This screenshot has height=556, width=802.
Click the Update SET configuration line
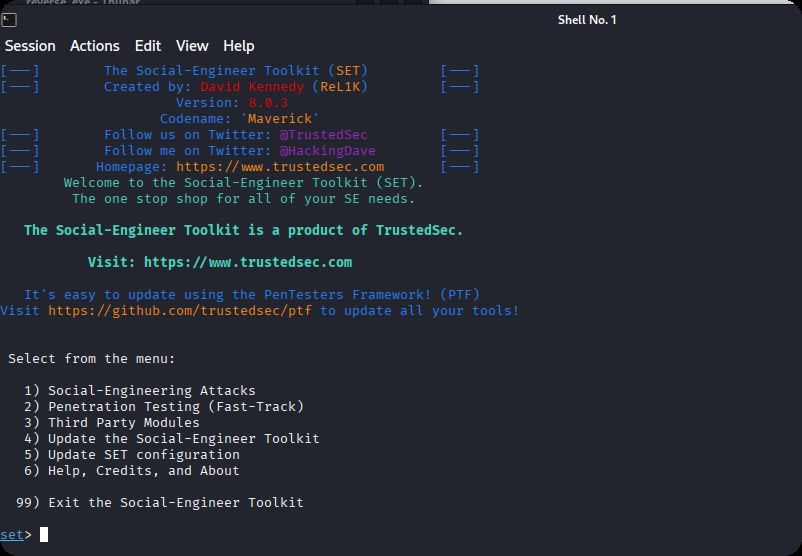tap(143, 455)
